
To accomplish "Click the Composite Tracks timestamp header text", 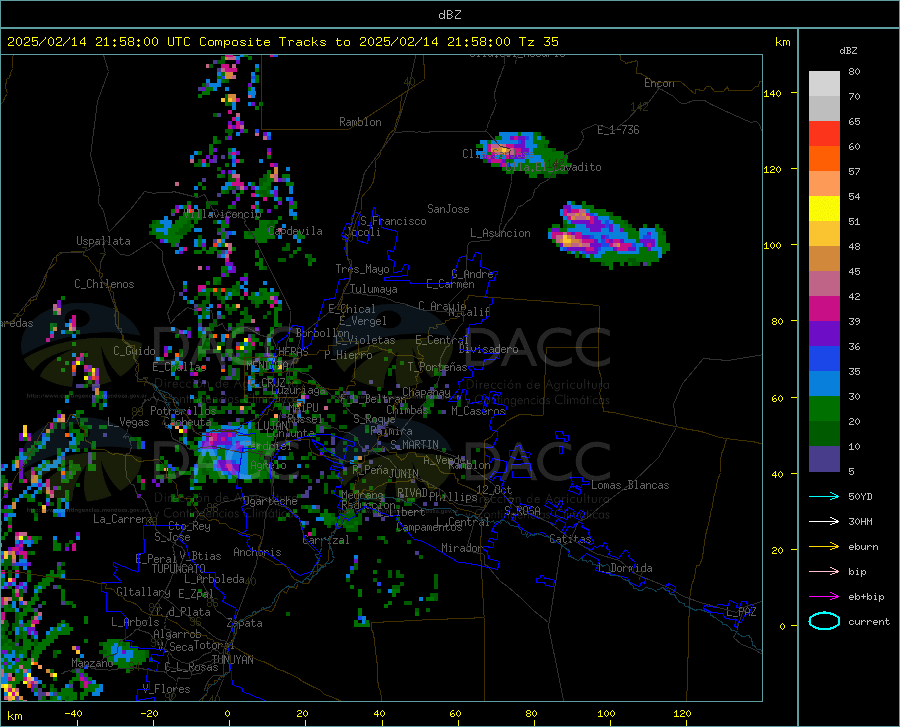I will 282,42.
